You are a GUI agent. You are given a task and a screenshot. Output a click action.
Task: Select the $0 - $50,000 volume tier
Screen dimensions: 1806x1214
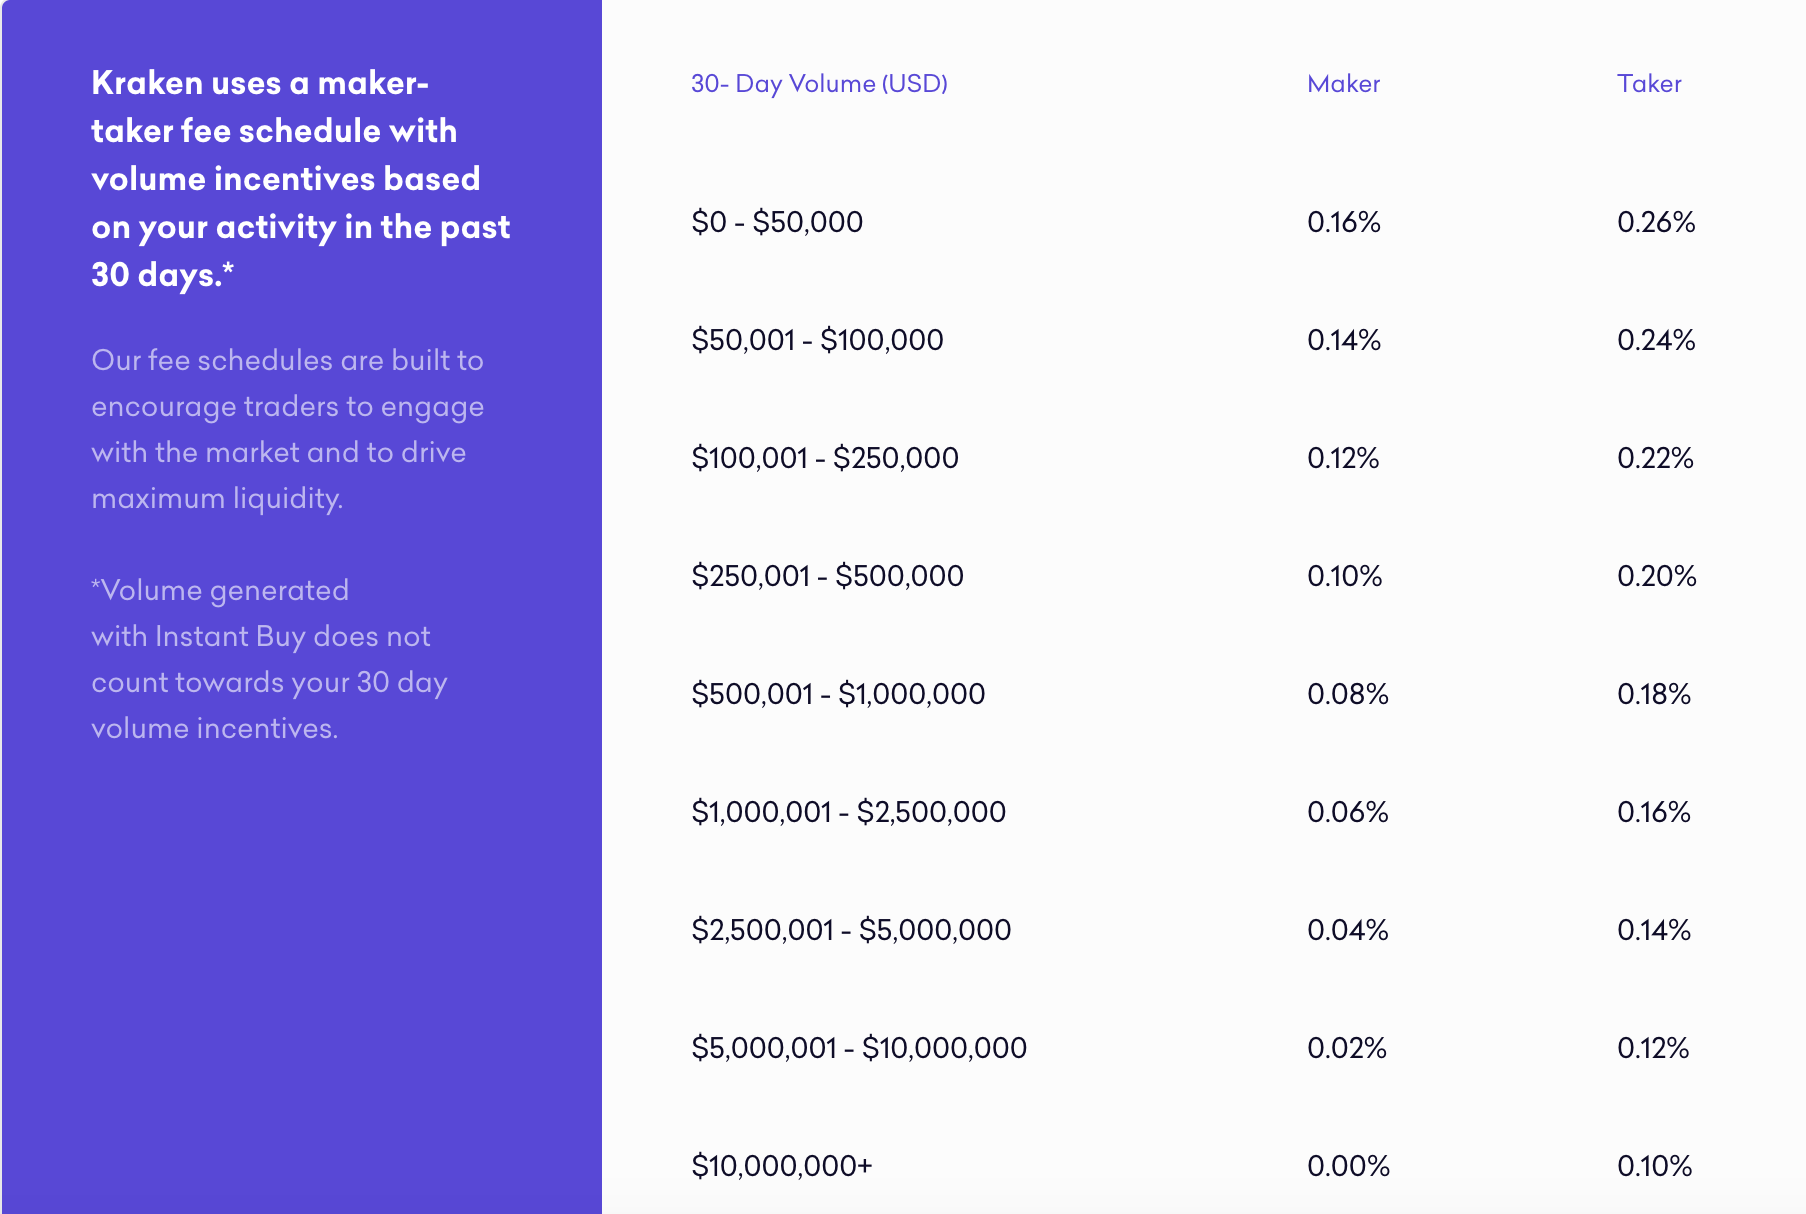pyautogui.click(x=777, y=222)
